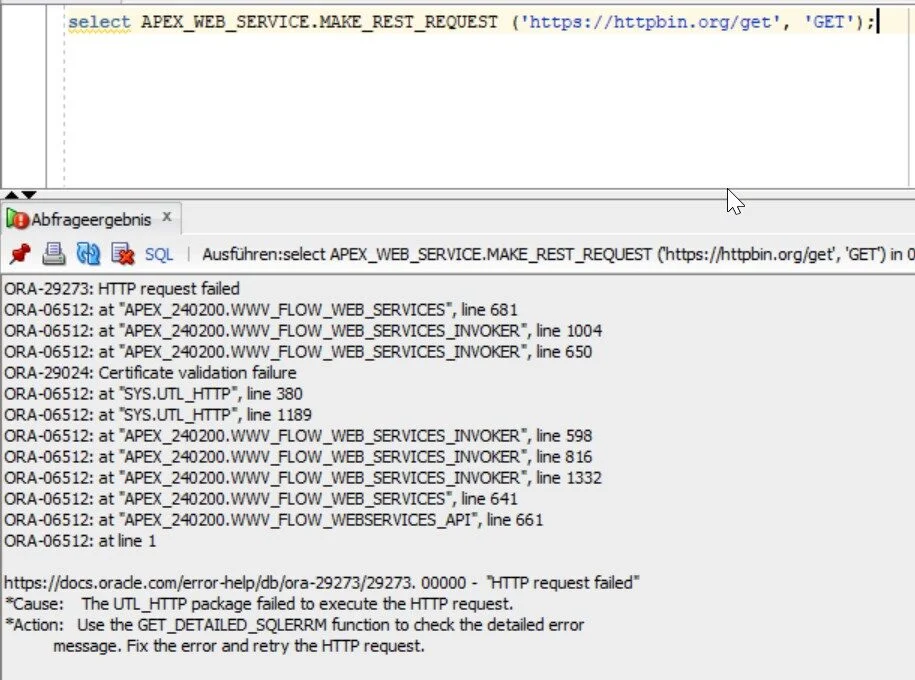Click the 'https://httpbin.org/get' string in the editor

coord(650,22)
